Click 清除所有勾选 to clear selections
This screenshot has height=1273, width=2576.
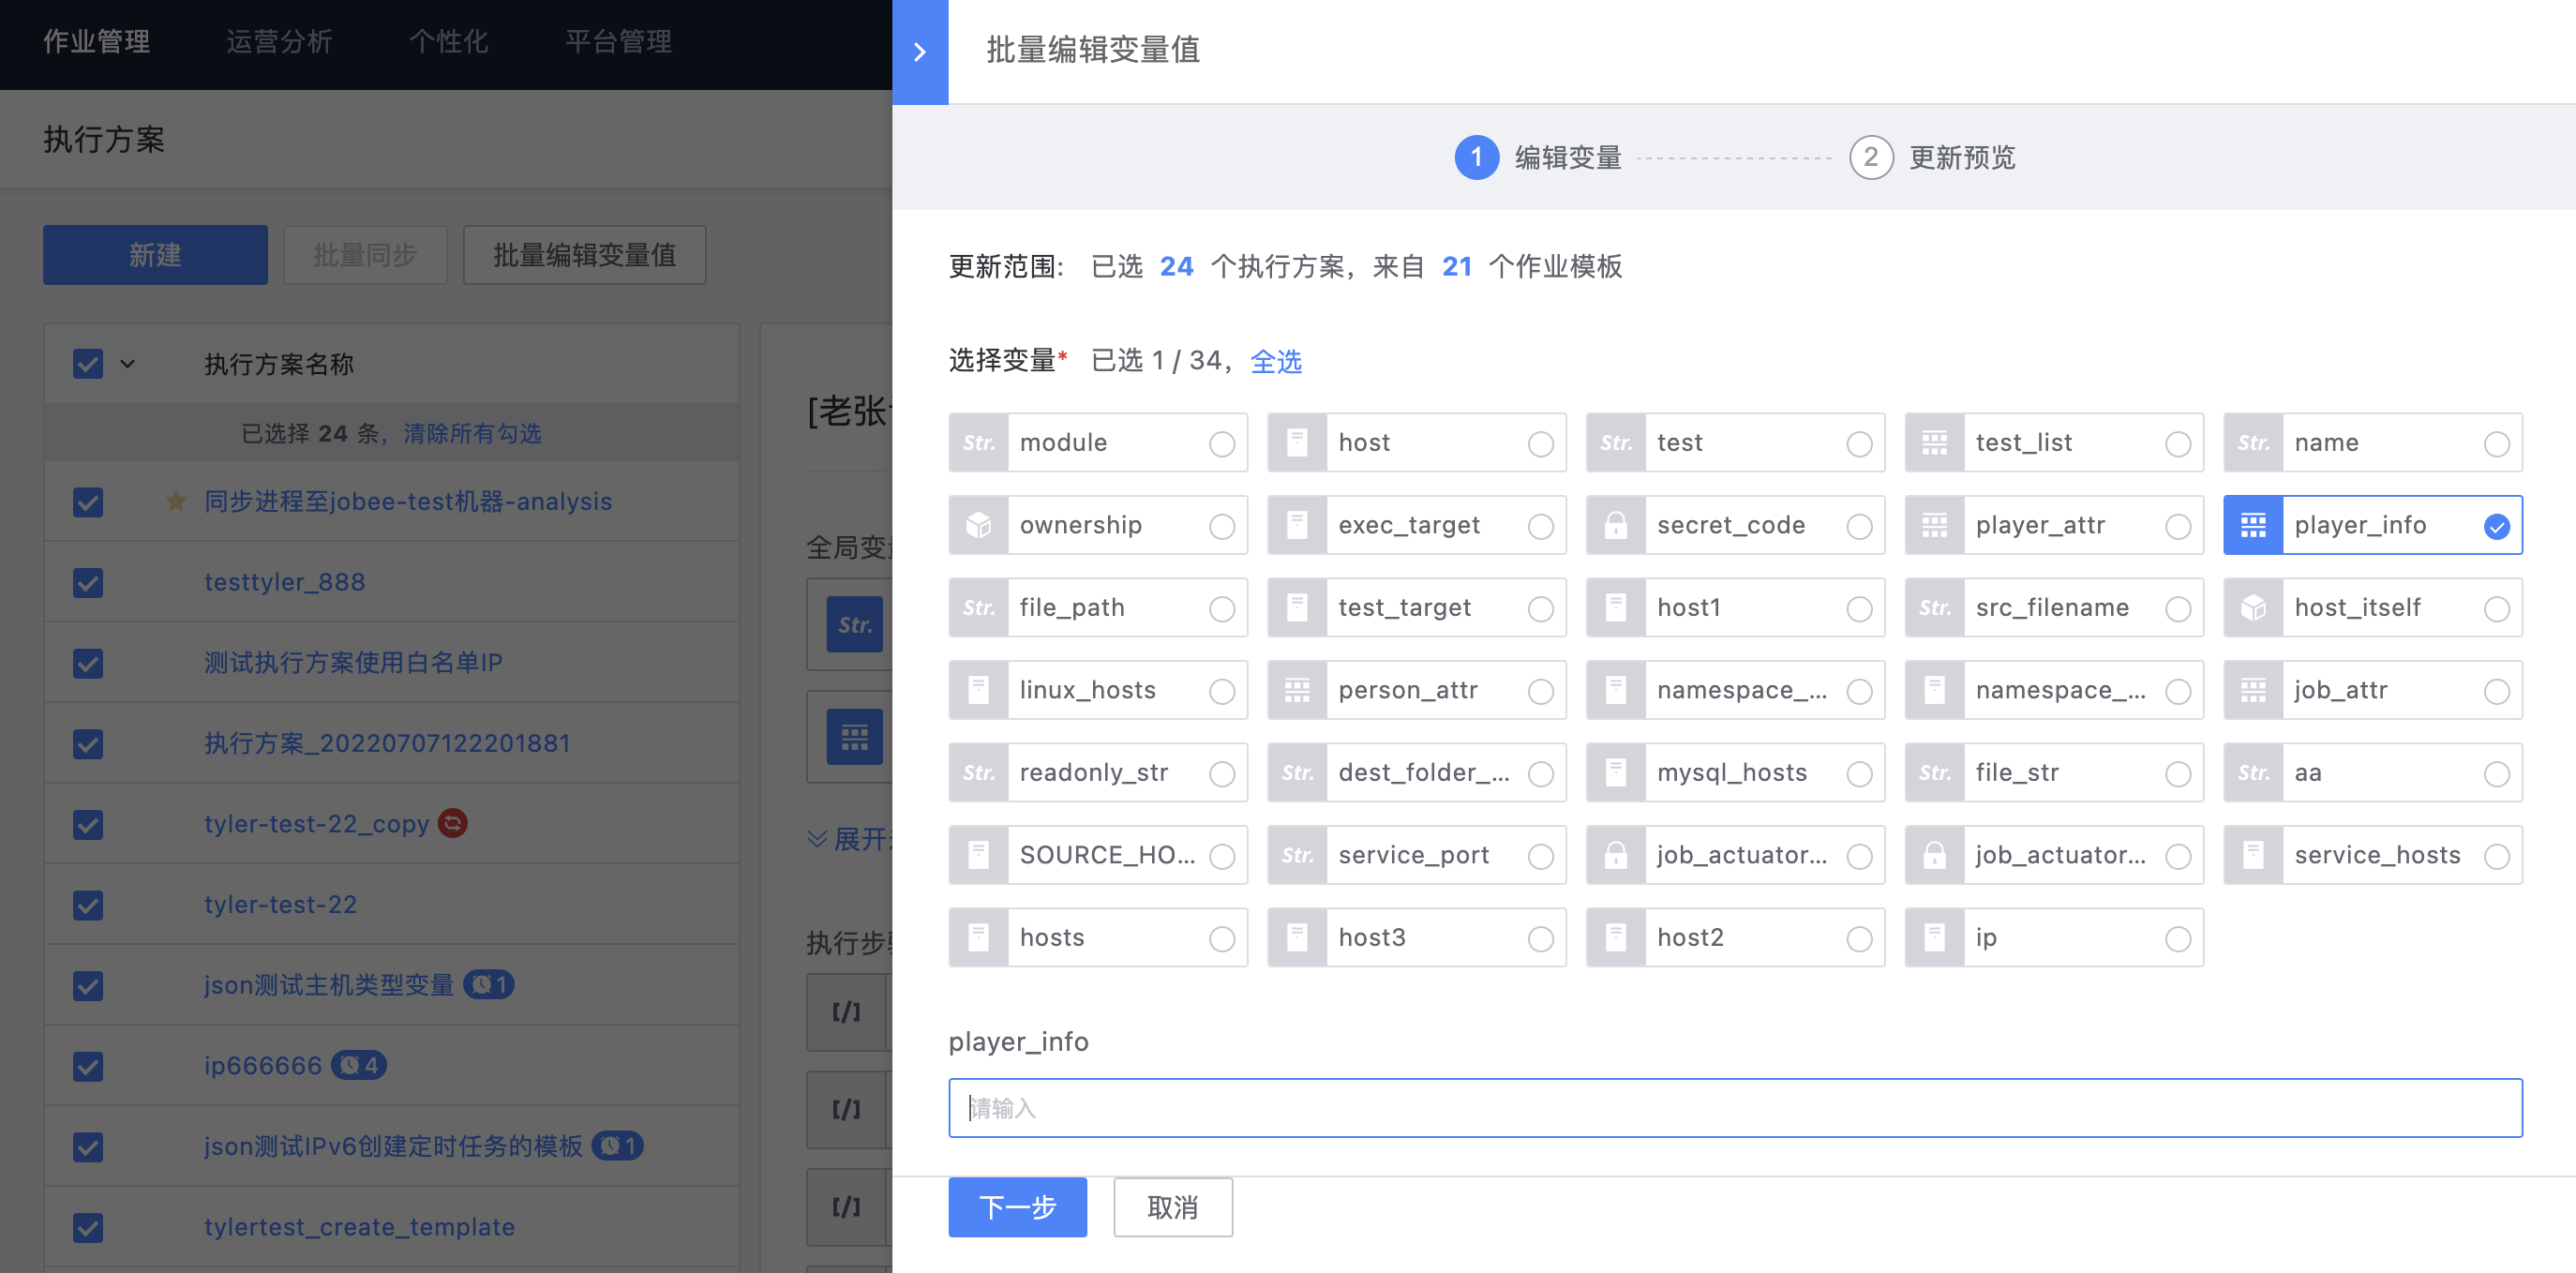pos(472,433)
